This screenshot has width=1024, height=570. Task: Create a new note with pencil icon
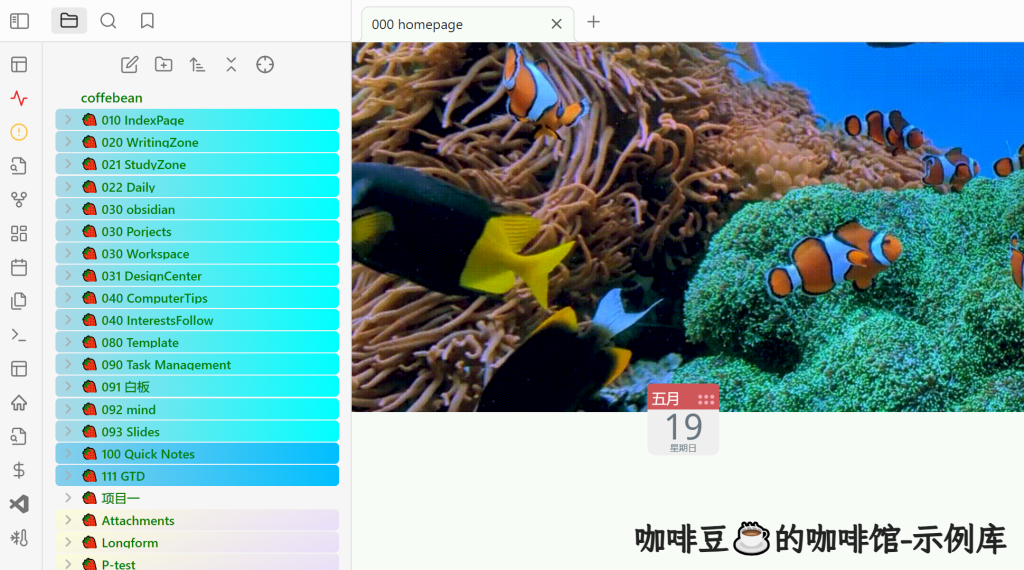tap(129, 65)
